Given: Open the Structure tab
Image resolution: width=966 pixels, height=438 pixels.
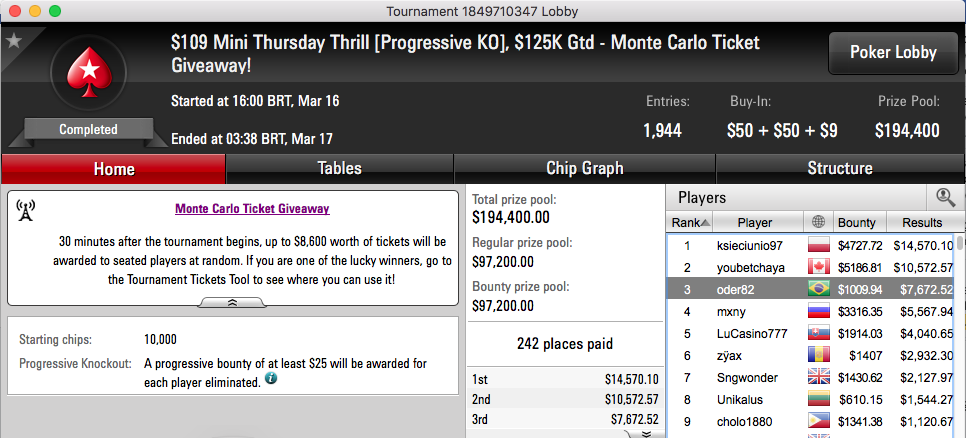Looking at the screenshot, I should click(x=840, y=168).
